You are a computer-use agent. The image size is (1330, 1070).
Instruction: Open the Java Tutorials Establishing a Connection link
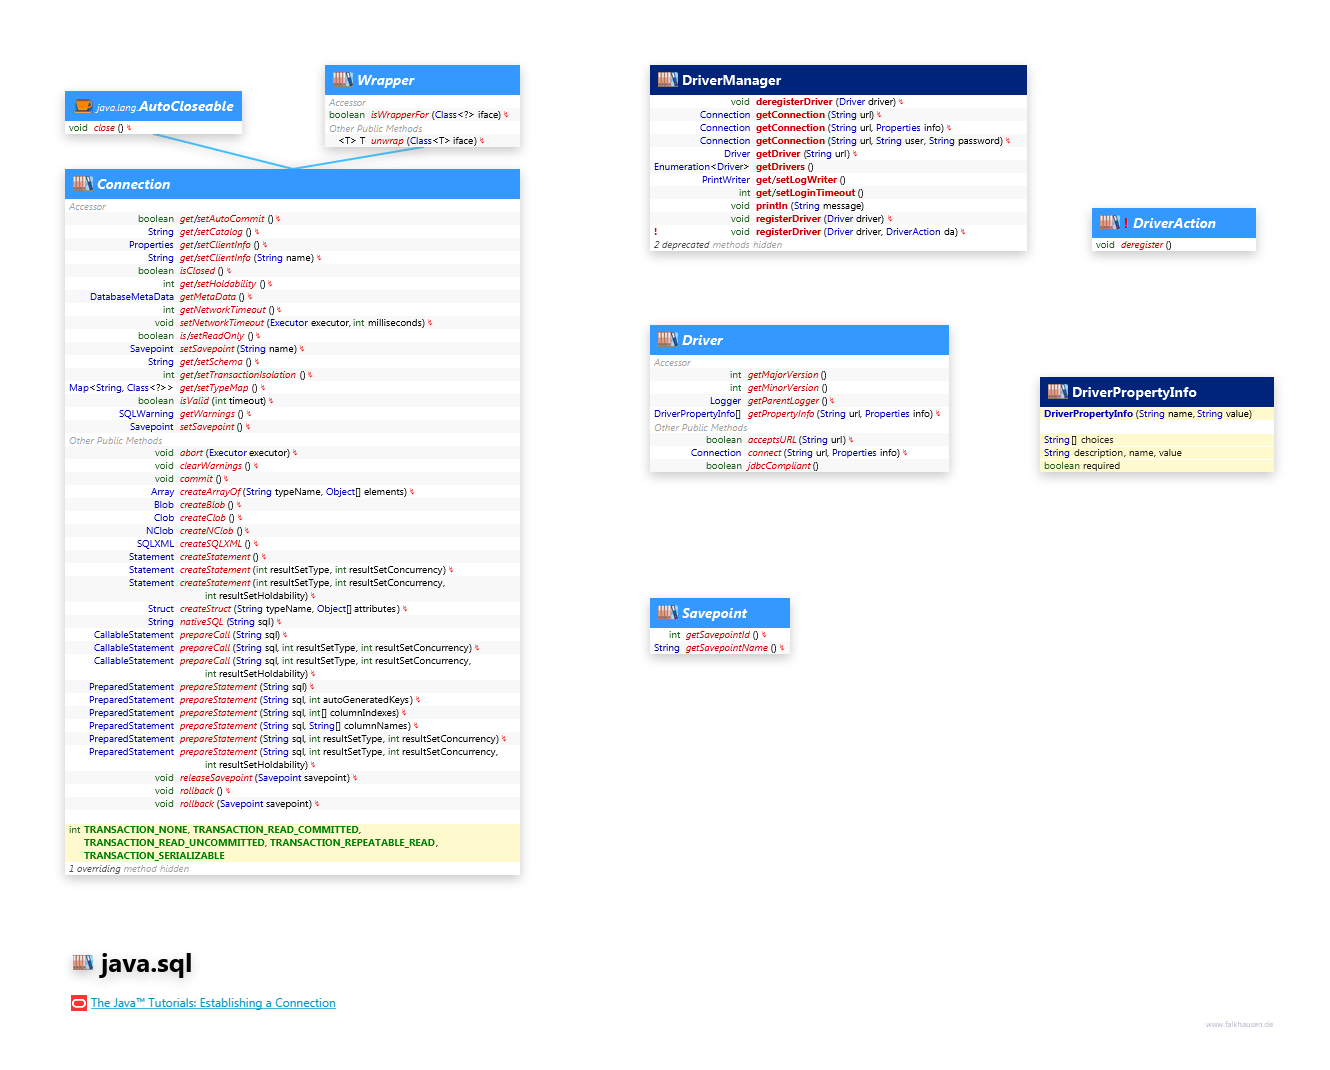click(213, 1003)
